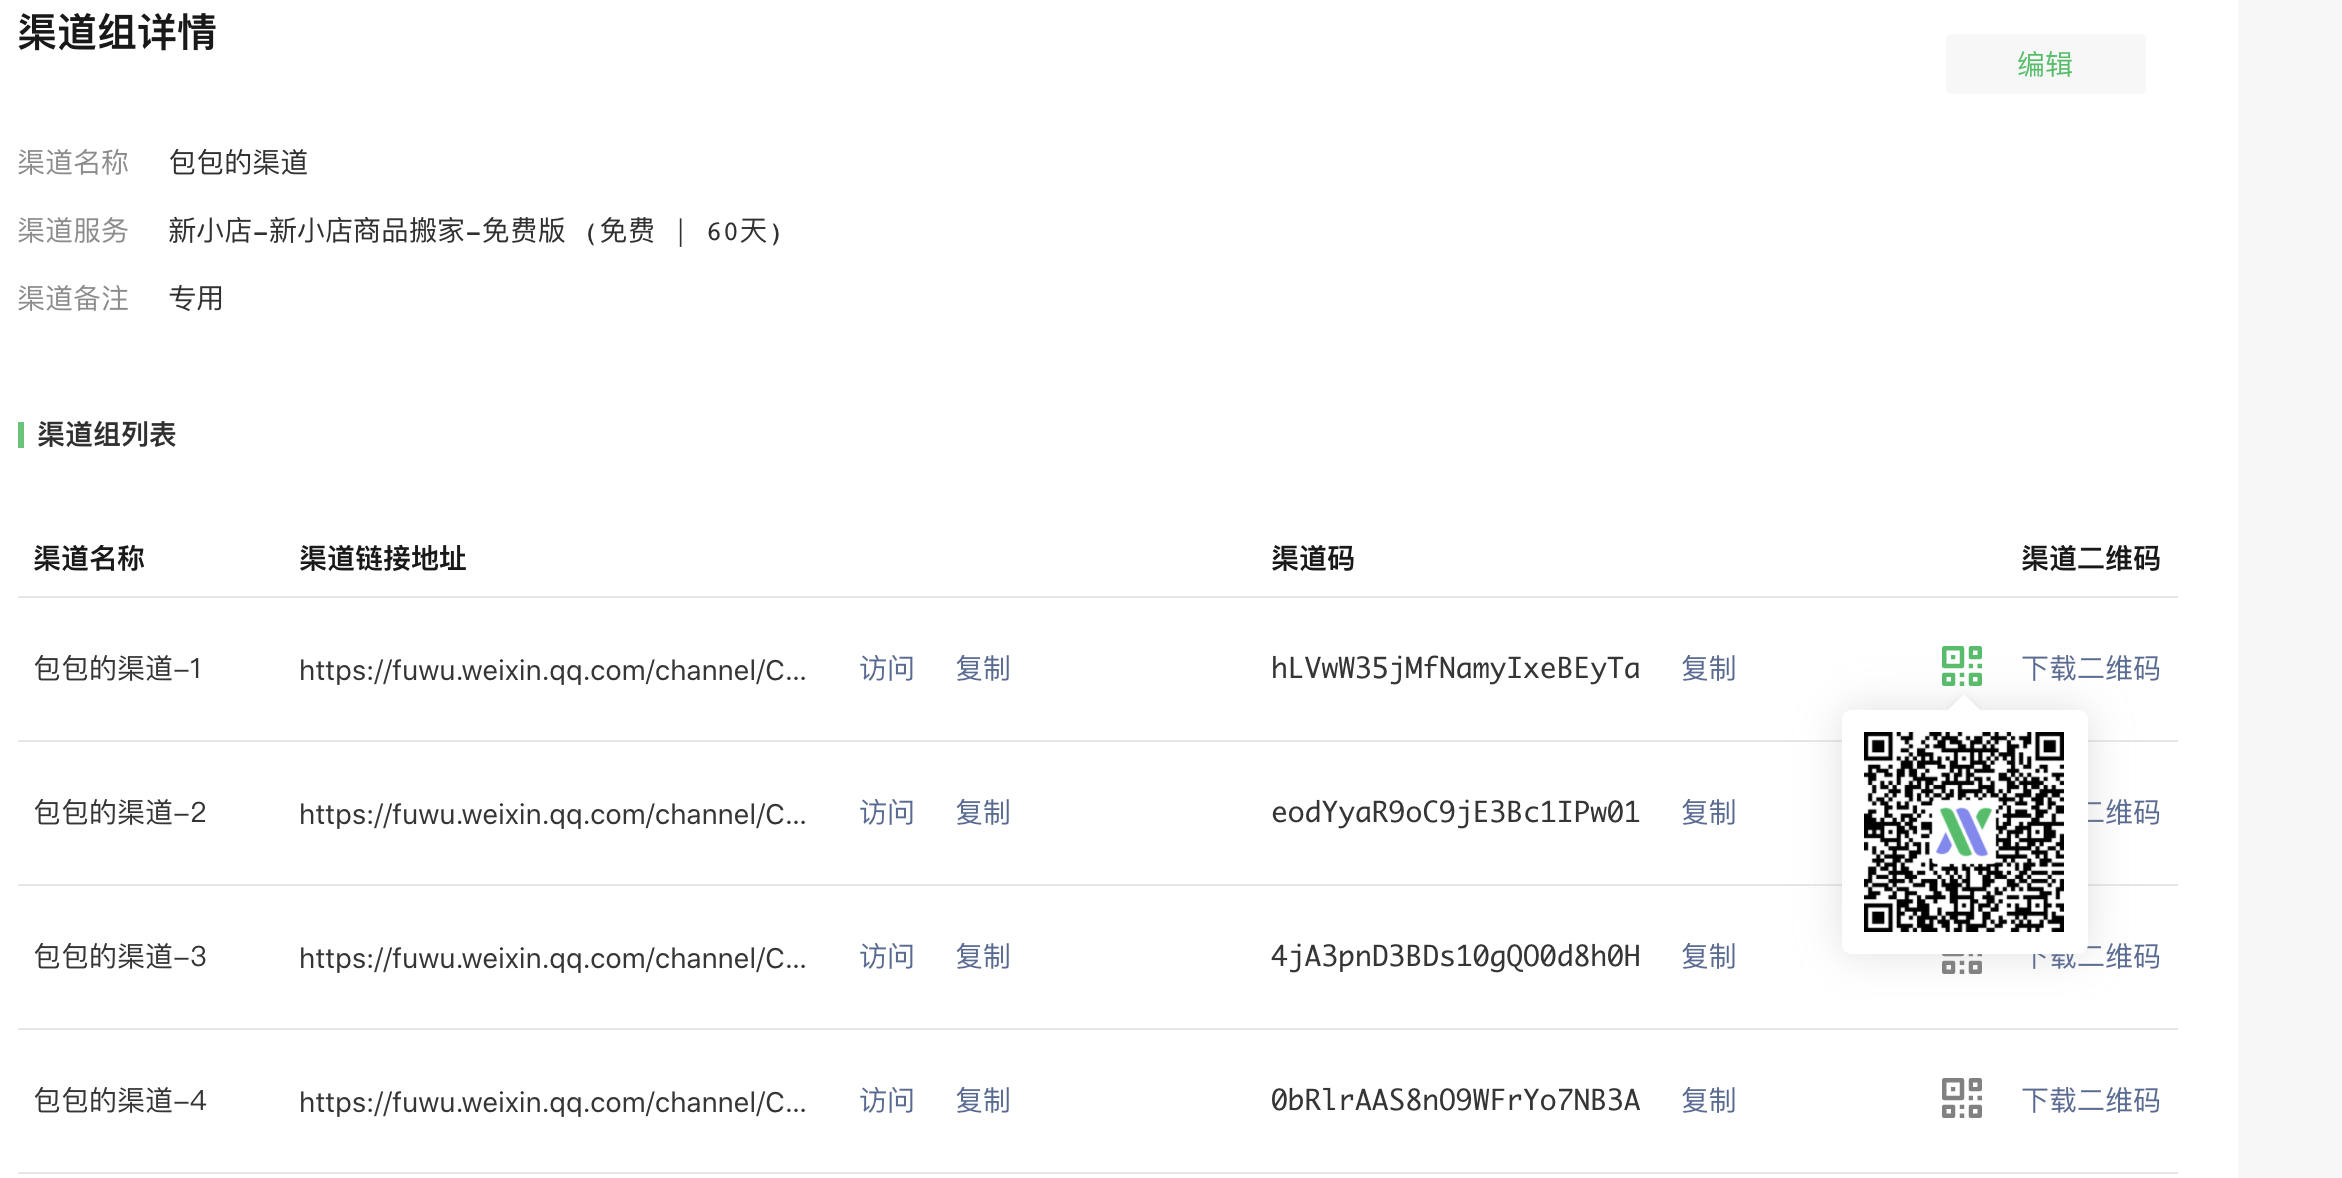Download QR code for 包包的渠道-4

[2091, 1100]
